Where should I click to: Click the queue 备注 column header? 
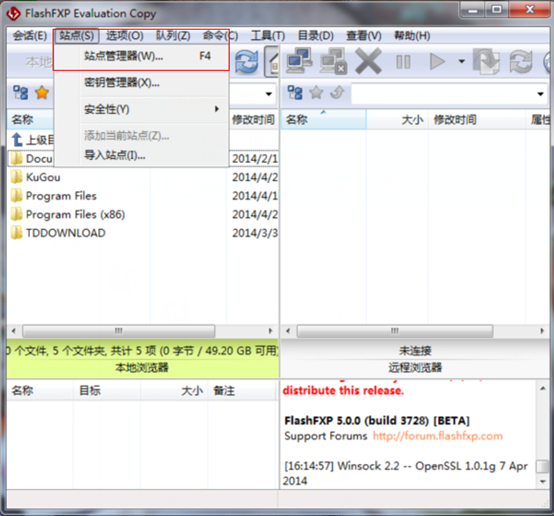241,391
